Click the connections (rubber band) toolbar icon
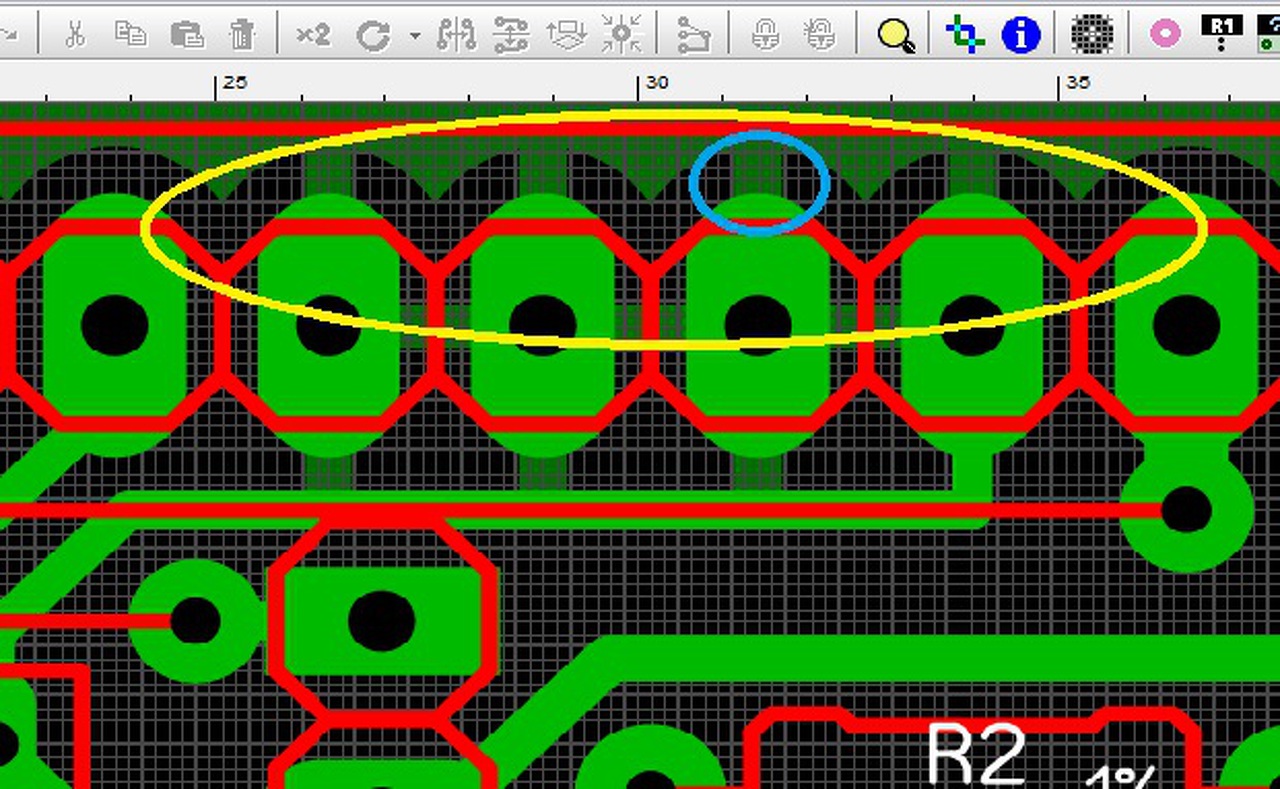The image size is (1280, 789). pos(693,35)
